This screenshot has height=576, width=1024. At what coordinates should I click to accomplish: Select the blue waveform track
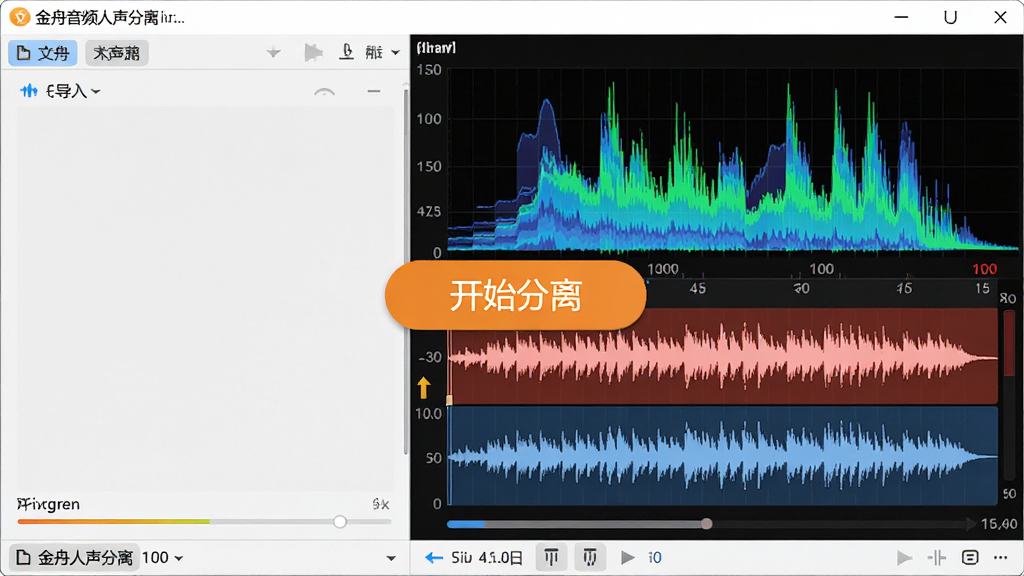click(724, 456)
